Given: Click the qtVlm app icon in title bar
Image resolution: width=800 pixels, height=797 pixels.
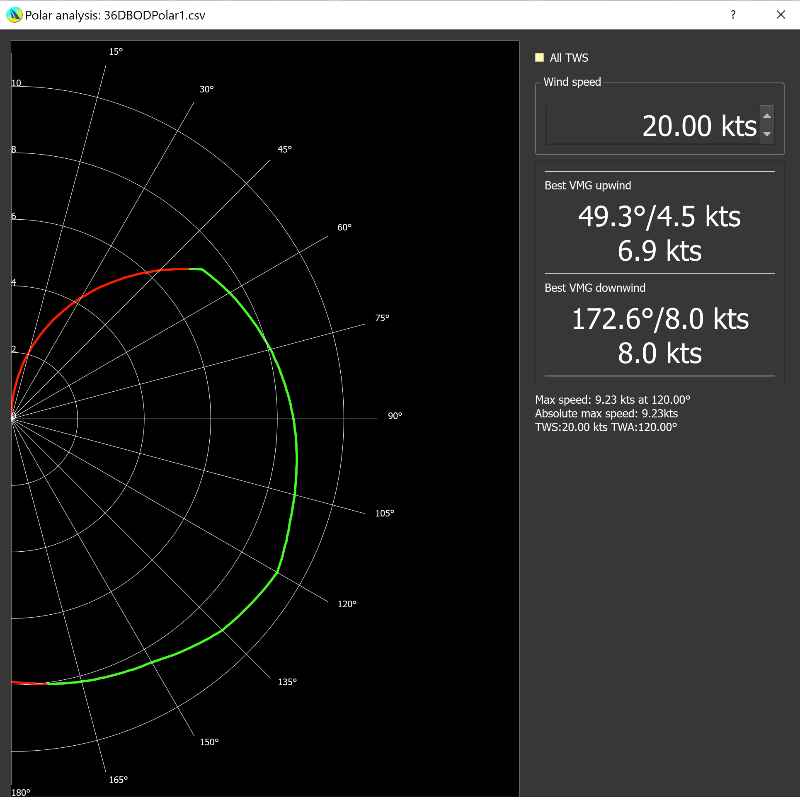Looking at the screenshot, I should tap(14, 15).
